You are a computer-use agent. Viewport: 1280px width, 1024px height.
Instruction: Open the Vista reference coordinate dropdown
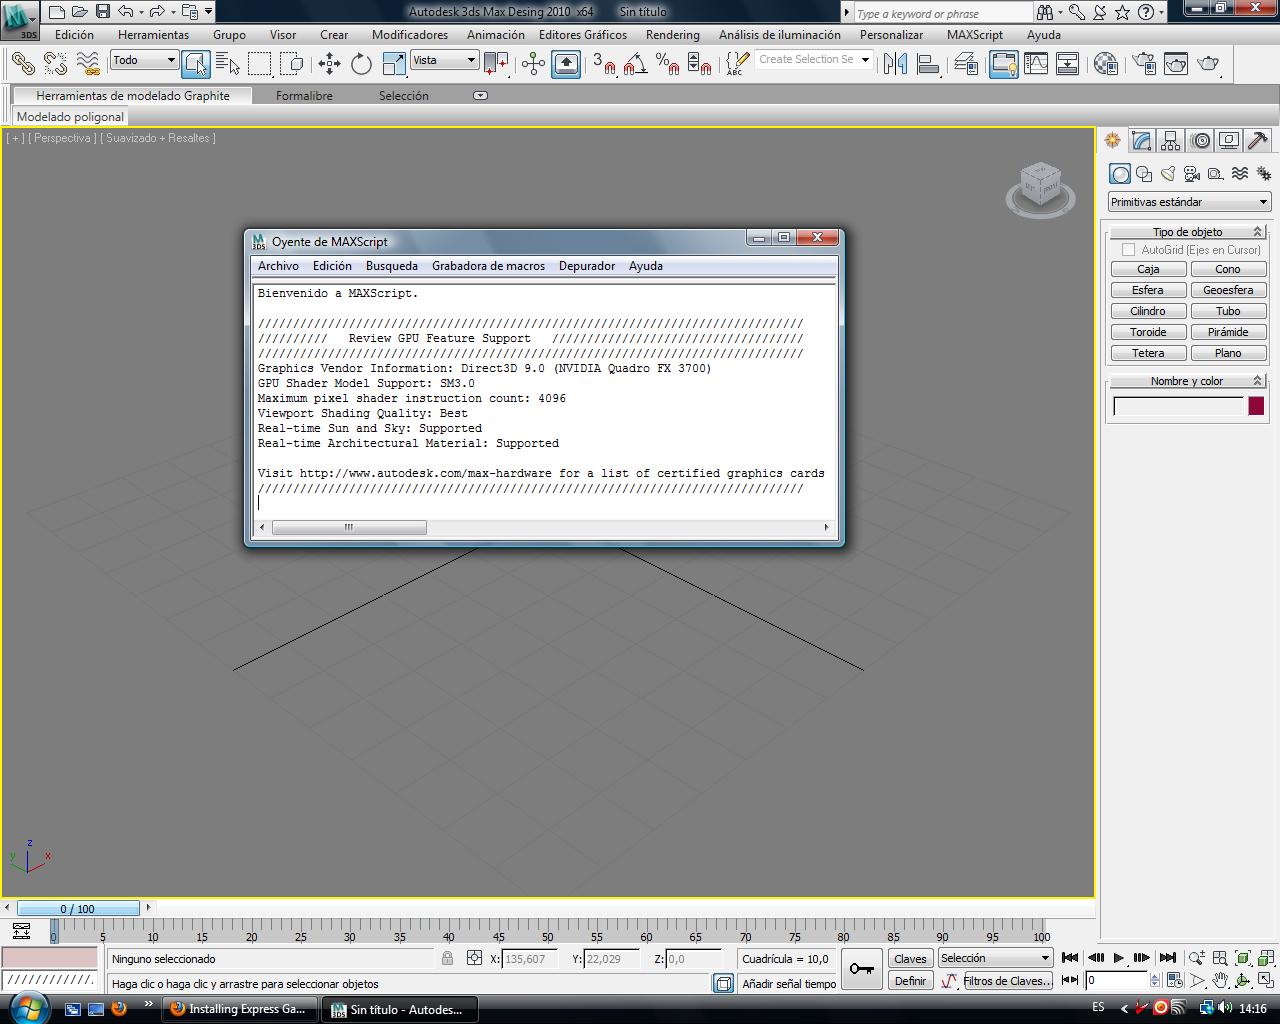point(444,60)
